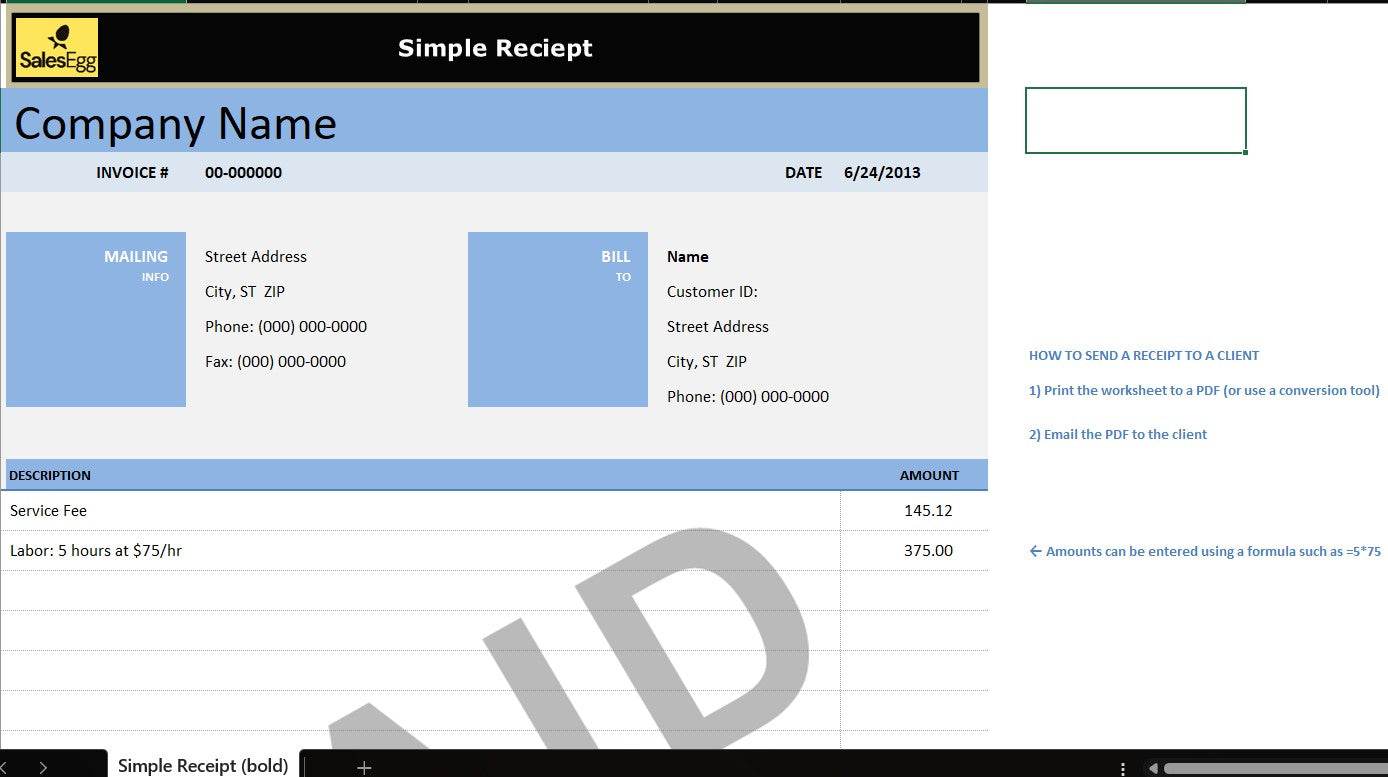Image resolution: width=1388 pixels, height=777 pixels.
Task: Select the 145.12 amount cell
Action: point(927,510)
